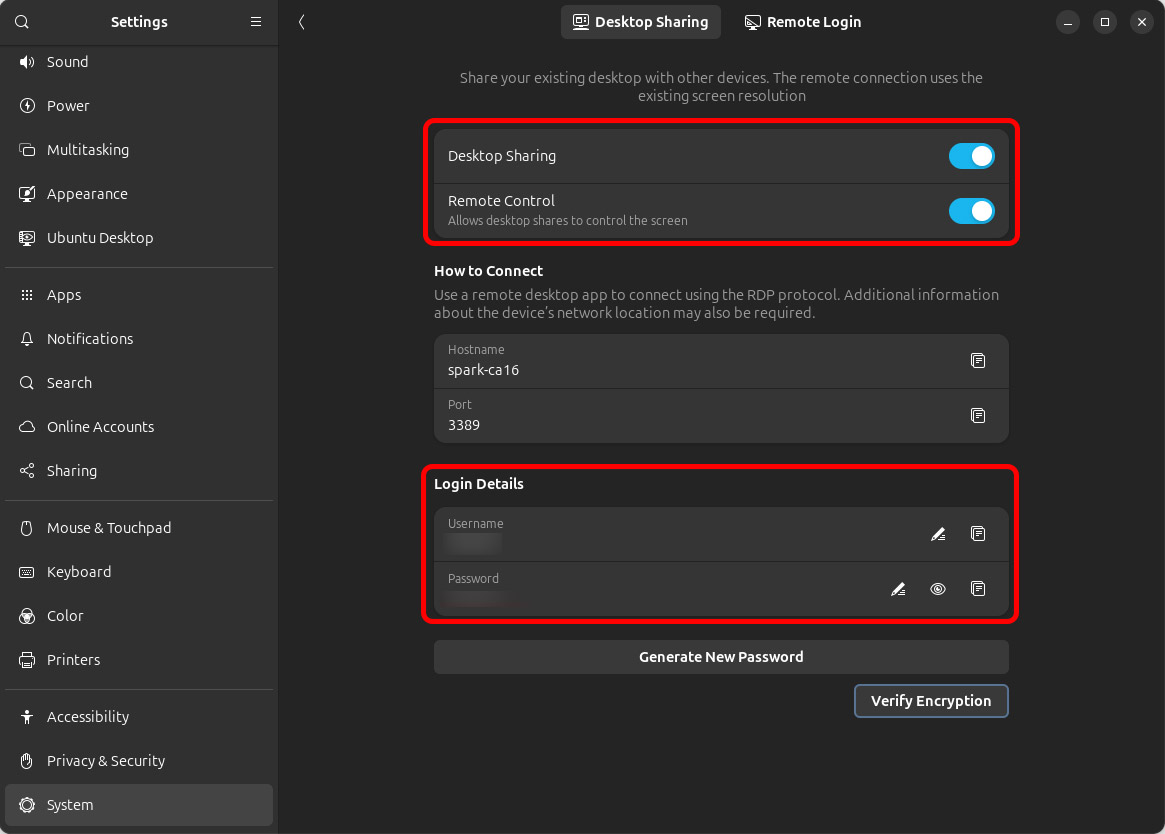Open Sharing settings

[x=139, y=471]
